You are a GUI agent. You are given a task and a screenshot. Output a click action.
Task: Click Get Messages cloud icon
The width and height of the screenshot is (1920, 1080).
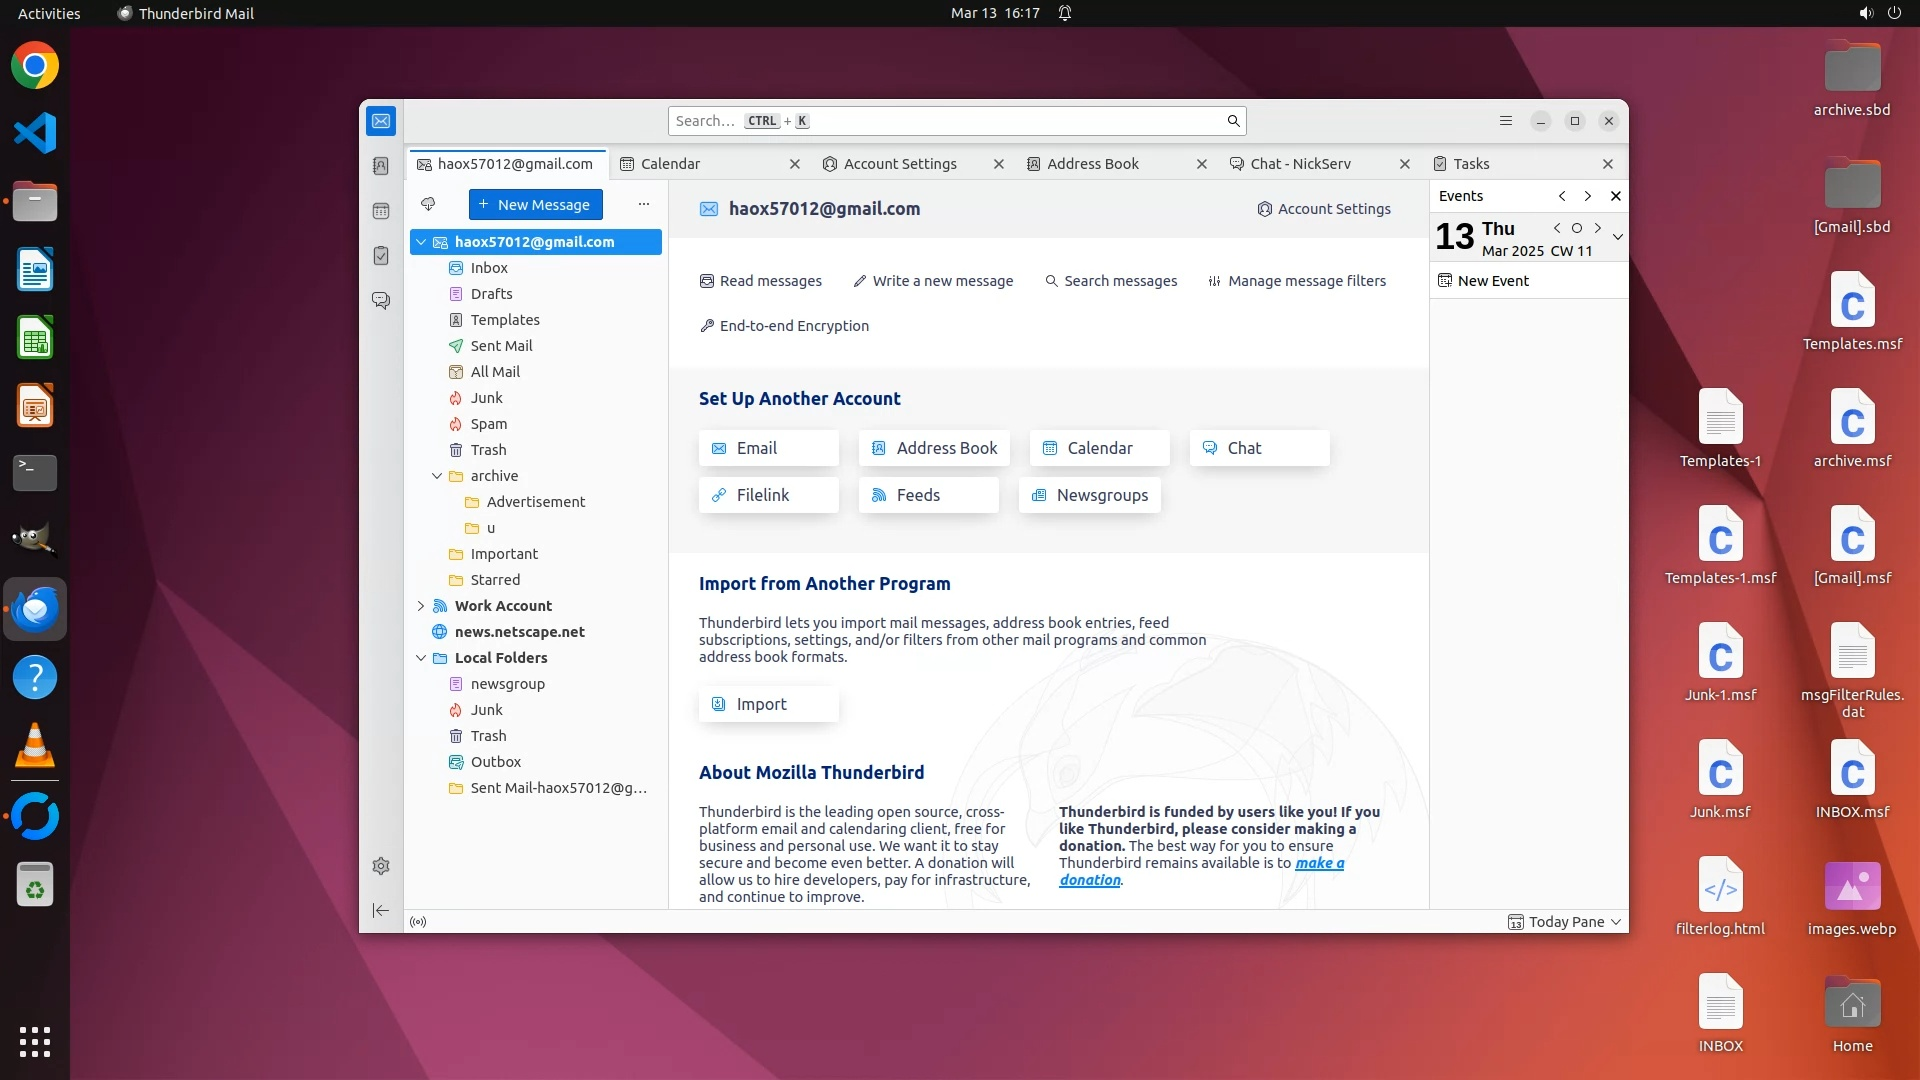(x=428, y=204)
